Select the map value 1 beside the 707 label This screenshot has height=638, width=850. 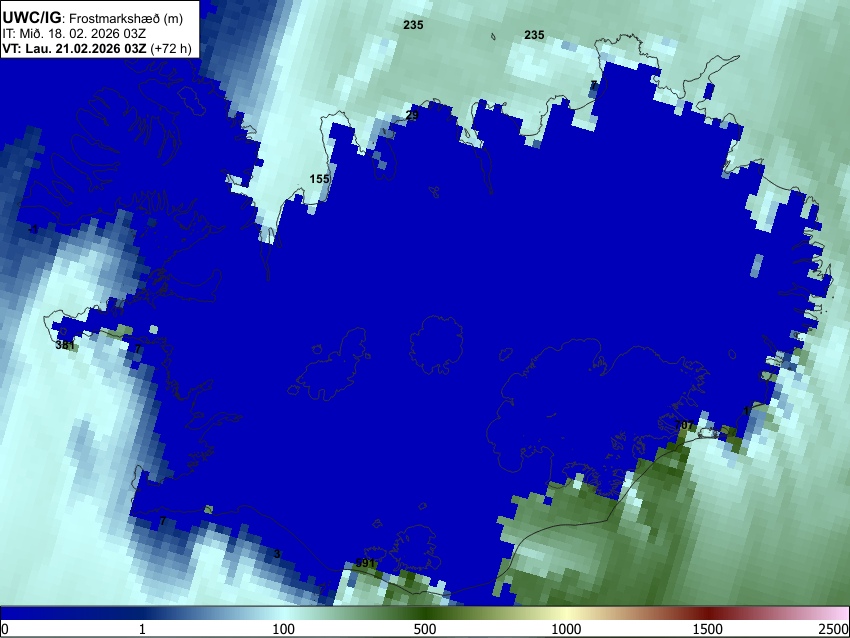(x=746, y=411)
